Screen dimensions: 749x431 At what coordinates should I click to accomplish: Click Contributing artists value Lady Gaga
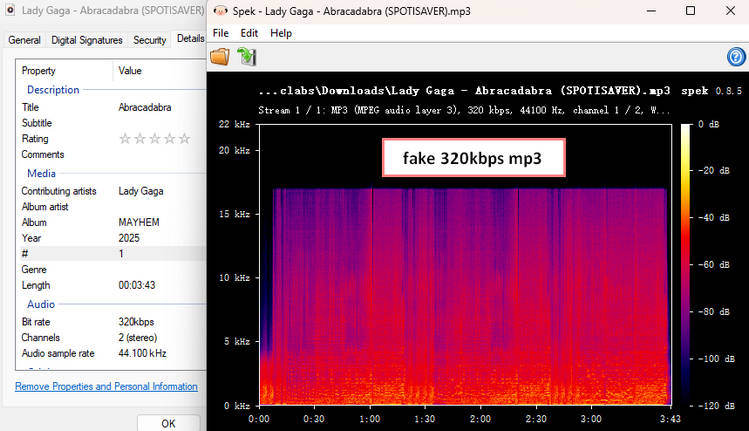[141, 191]
